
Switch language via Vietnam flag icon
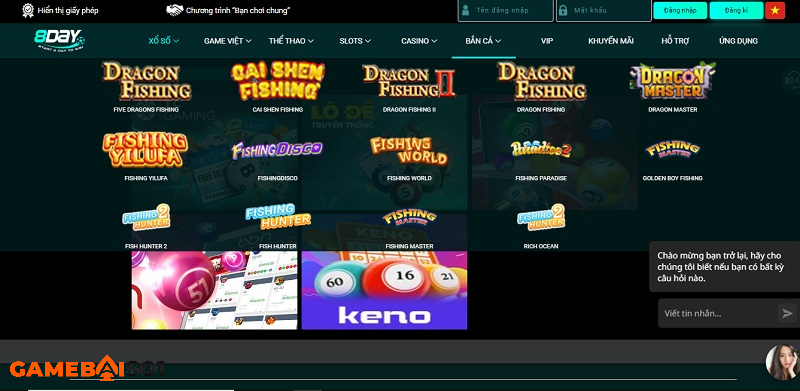pos(775,10)
